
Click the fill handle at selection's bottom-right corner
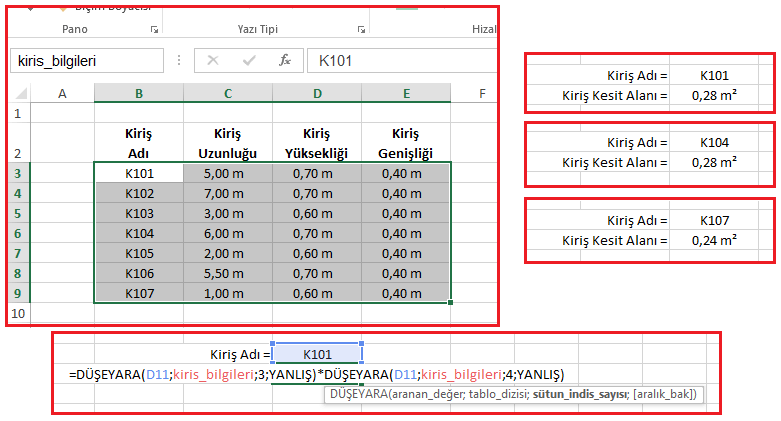[452, 302]
